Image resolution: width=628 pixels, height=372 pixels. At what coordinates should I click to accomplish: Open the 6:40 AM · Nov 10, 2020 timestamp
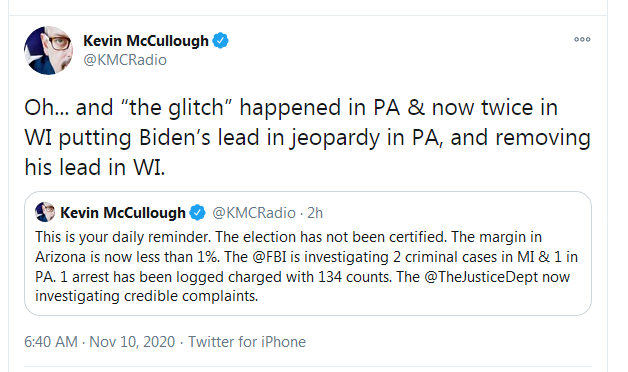point(100,342)
